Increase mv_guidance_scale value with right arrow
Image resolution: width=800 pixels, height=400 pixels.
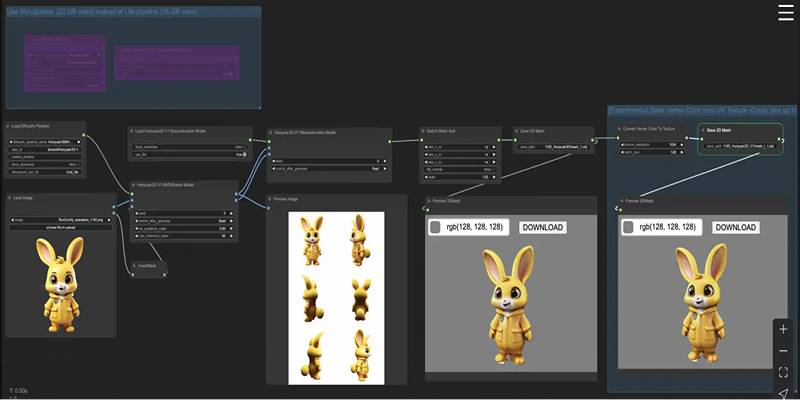click(x=231, y=229)
